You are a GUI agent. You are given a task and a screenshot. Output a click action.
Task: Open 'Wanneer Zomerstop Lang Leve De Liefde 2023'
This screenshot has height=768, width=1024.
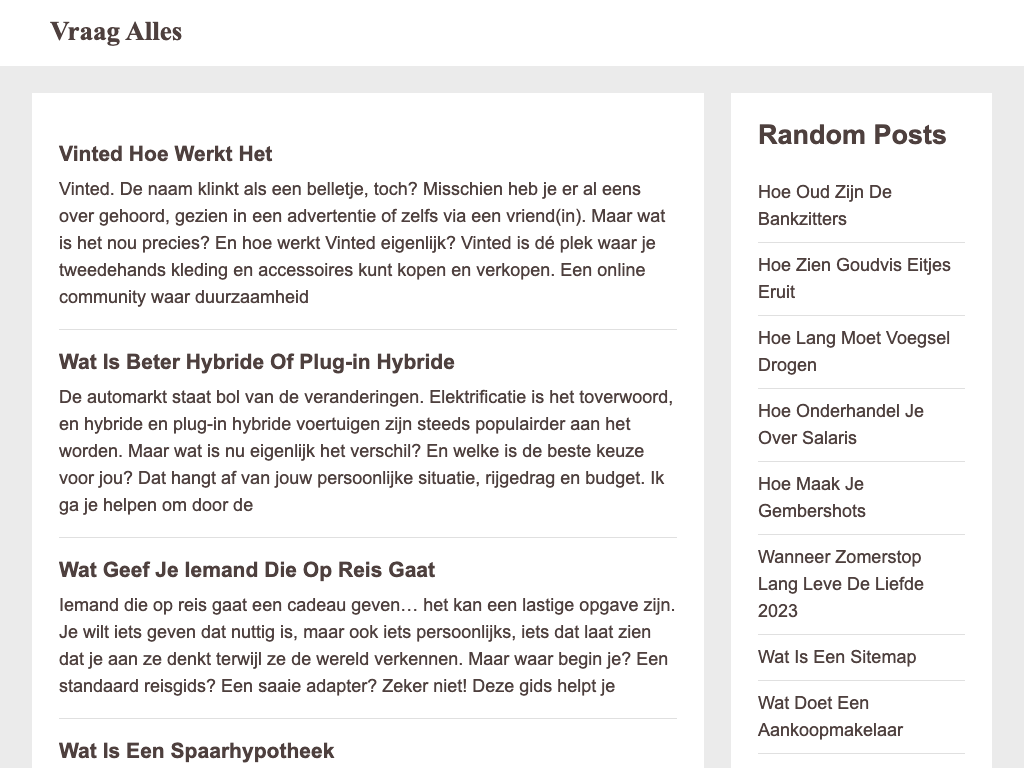[840, 583]
